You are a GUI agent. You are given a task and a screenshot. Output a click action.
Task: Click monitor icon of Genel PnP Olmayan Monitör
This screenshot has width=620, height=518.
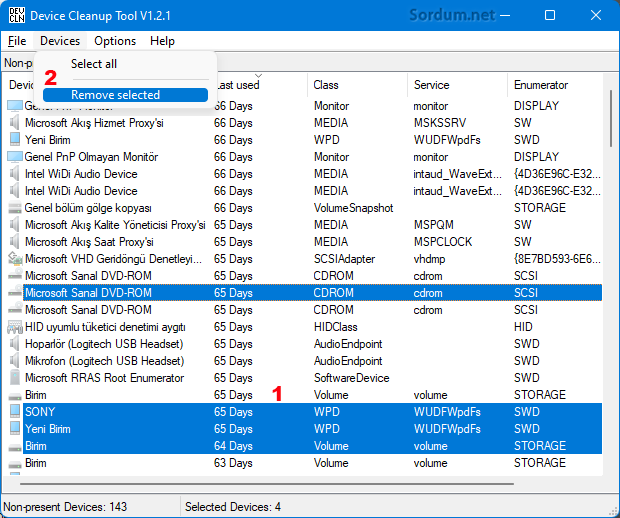tap(15, 157)
